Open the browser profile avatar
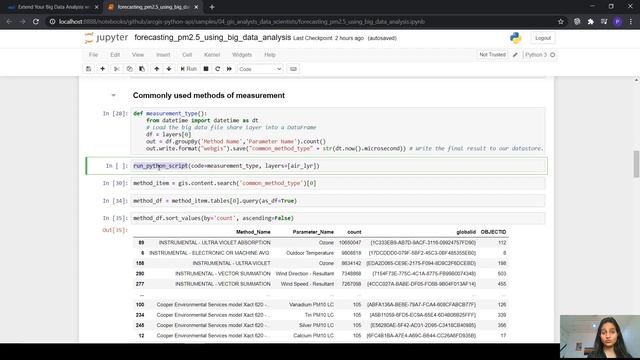Viewport: 640px width, 360px height. point(618,22)
